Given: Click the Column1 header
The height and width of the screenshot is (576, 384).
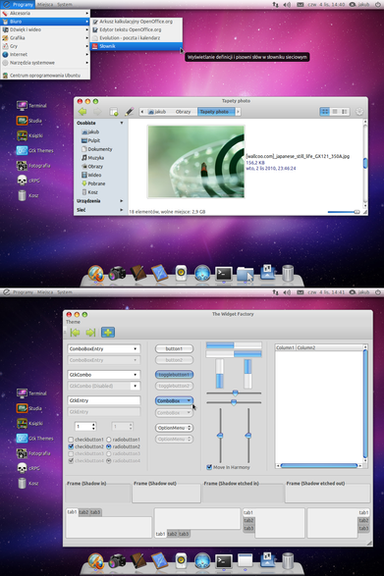Looking at the screenshot, I should click(286, 348).
